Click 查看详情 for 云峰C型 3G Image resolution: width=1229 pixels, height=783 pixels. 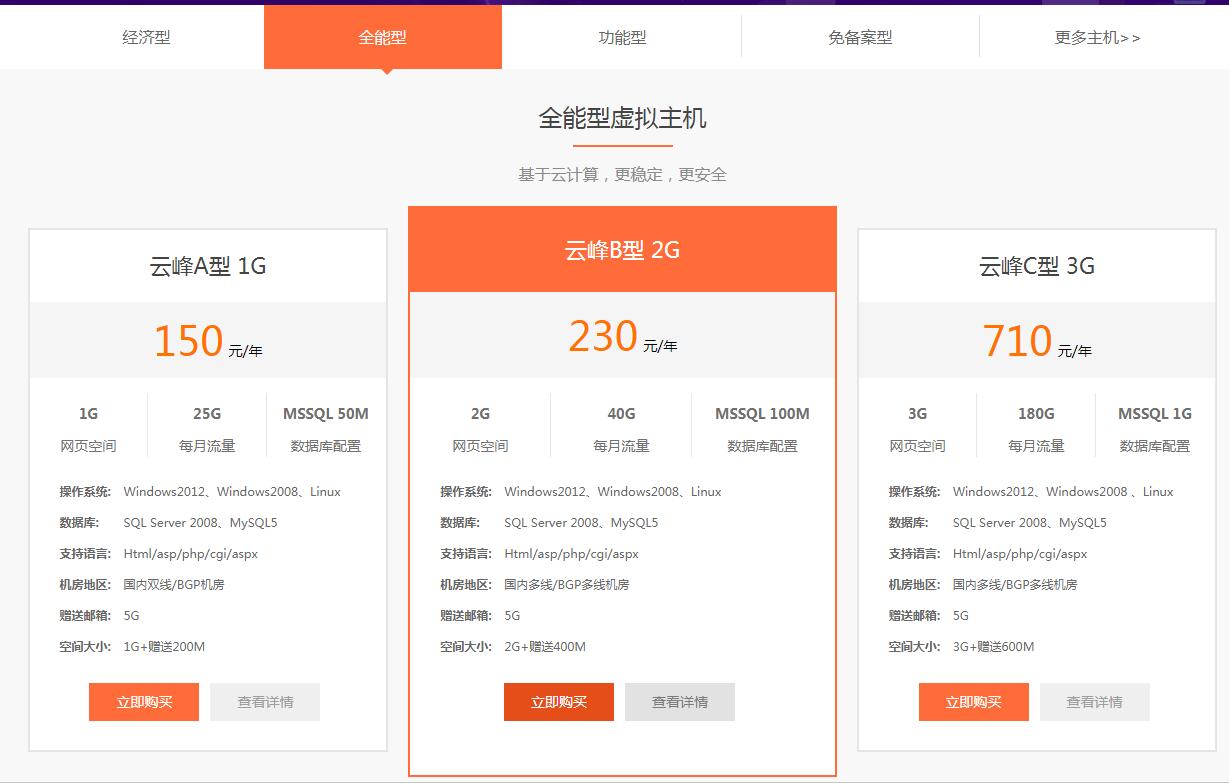tap(1095, 702)
